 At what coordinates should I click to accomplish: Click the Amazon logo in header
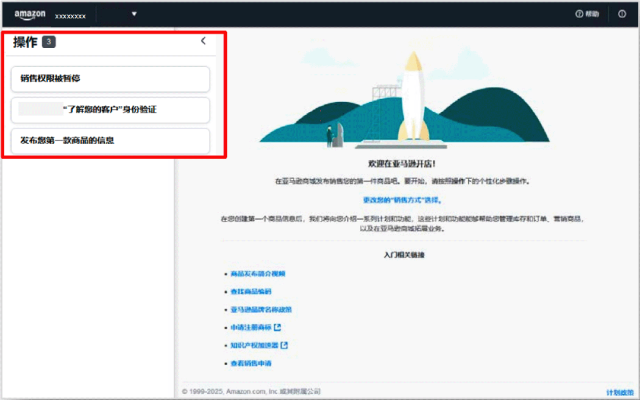tap(30, 14)
